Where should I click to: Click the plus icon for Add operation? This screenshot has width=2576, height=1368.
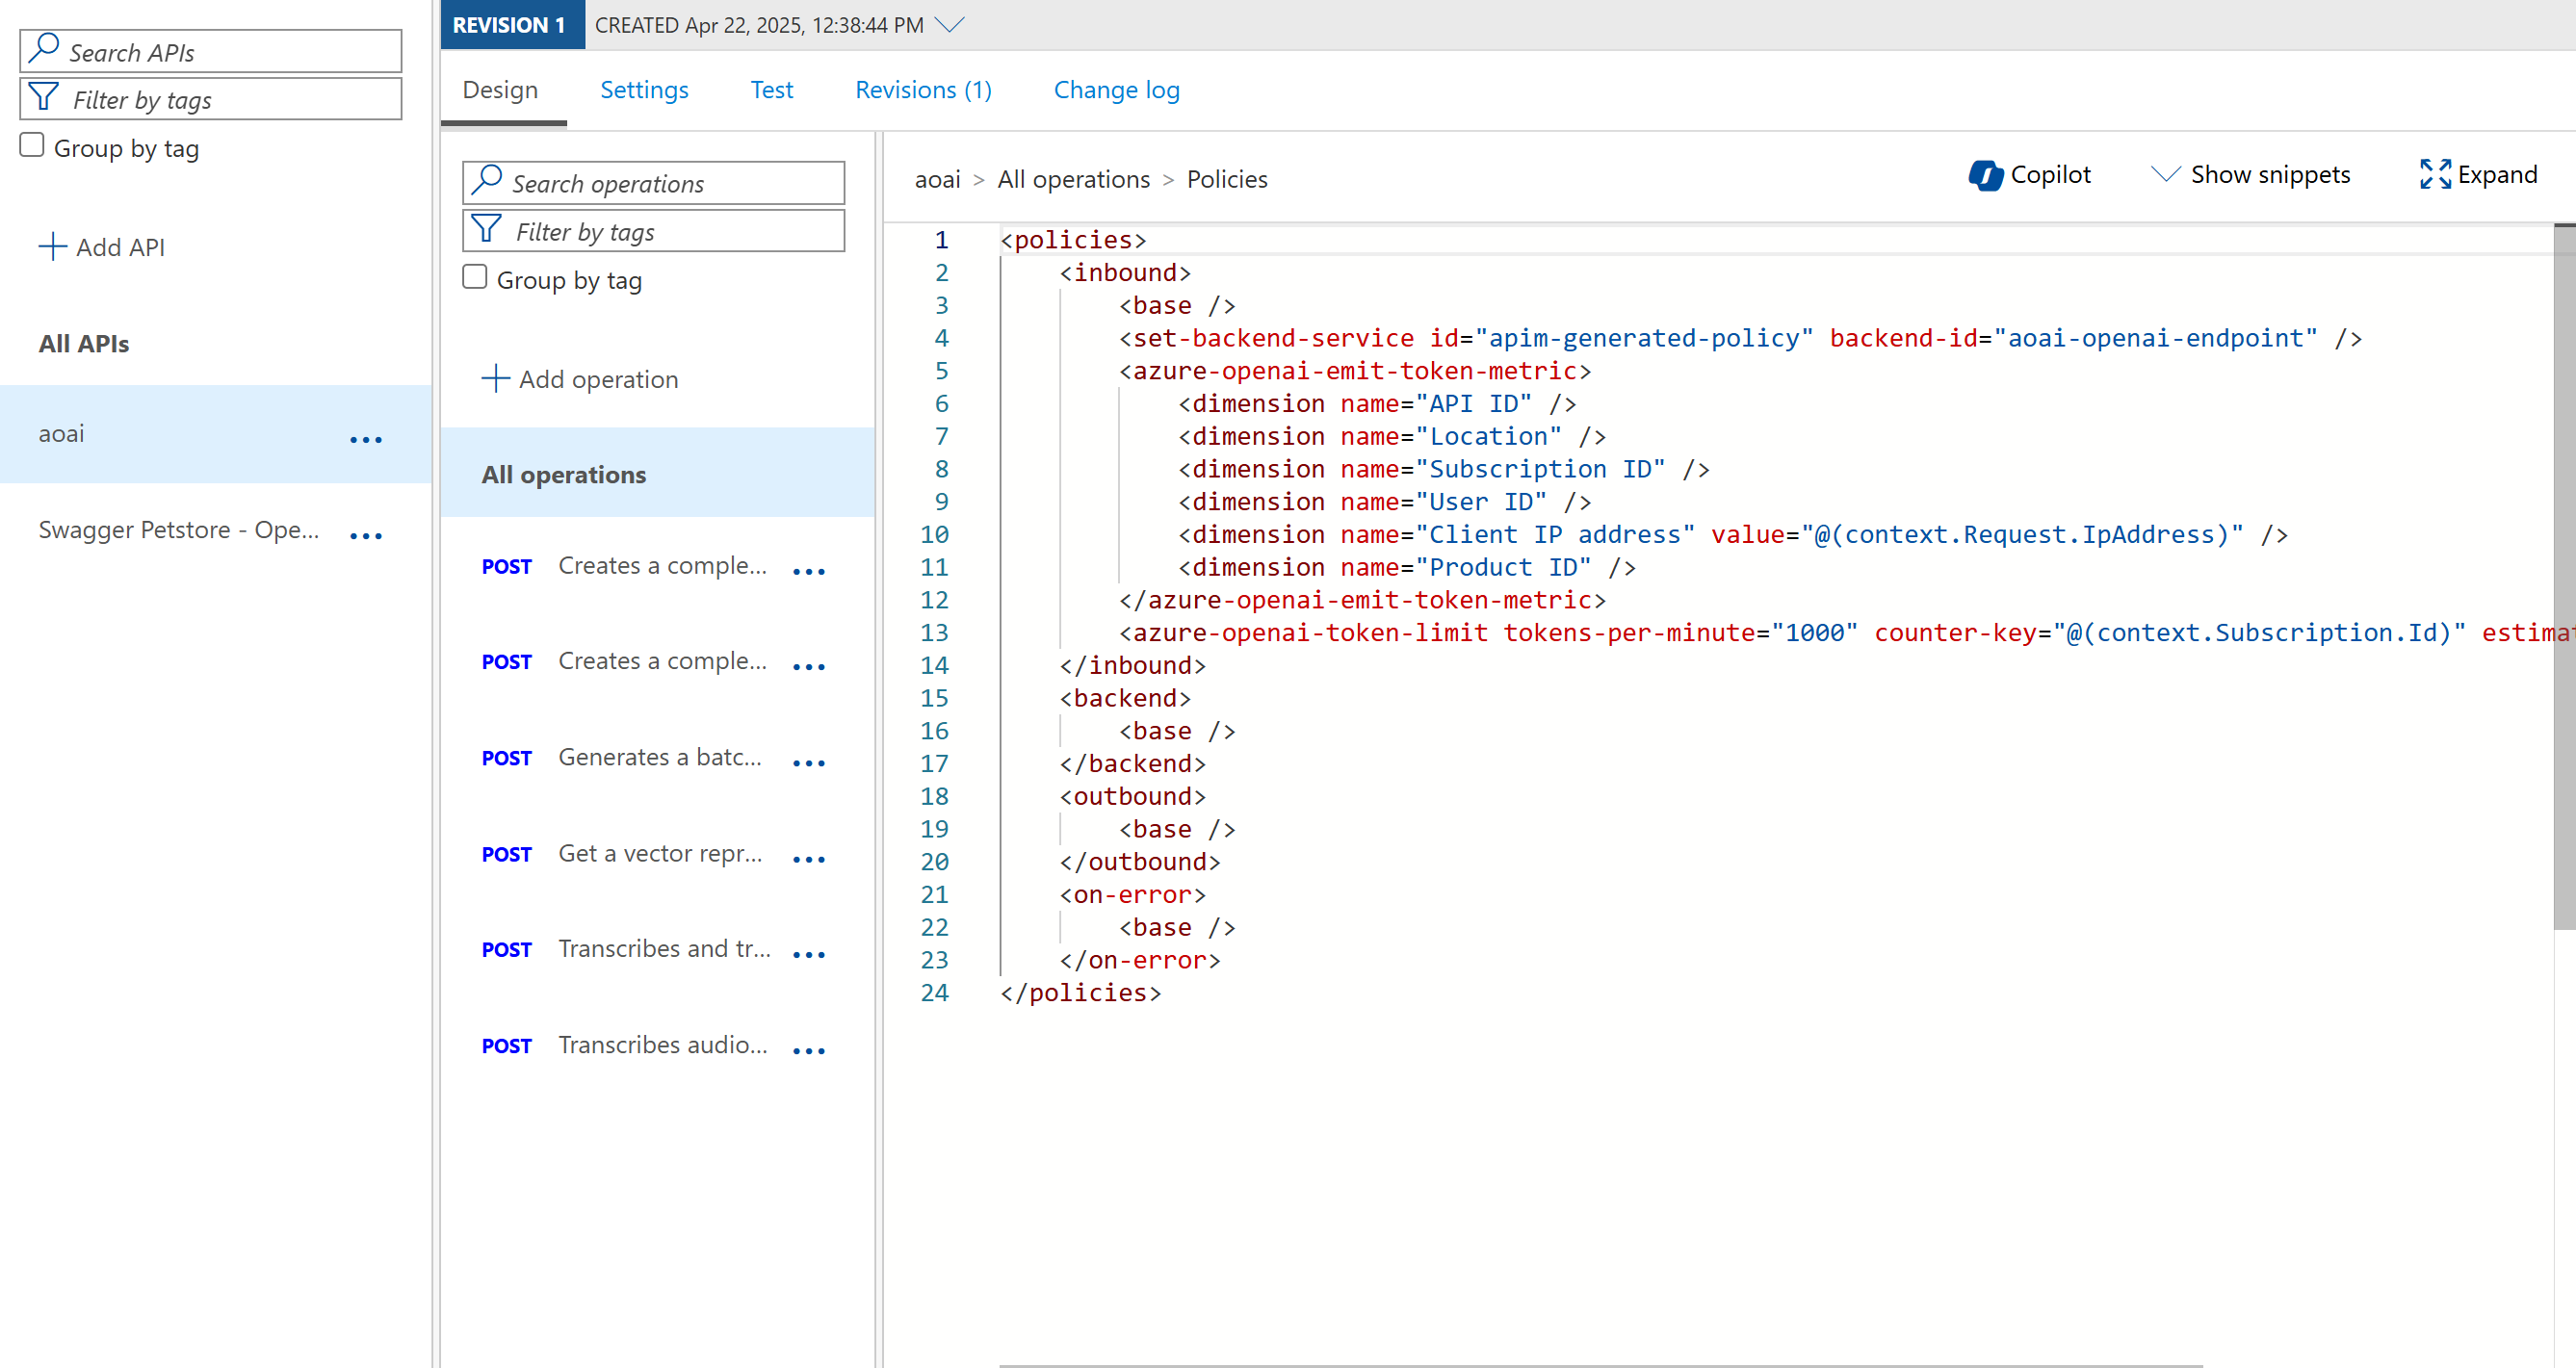coord(495,379)
